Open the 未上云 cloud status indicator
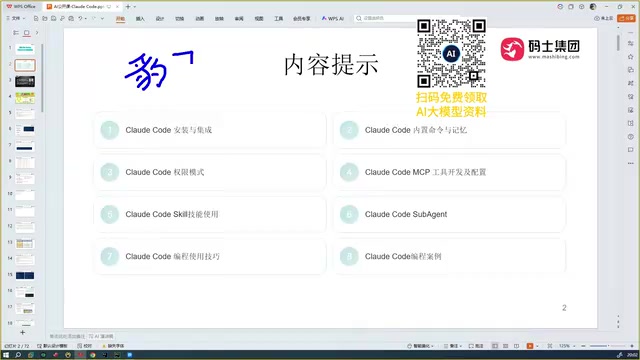The width and height of the screenshot is (640, 360). (603, 18)
